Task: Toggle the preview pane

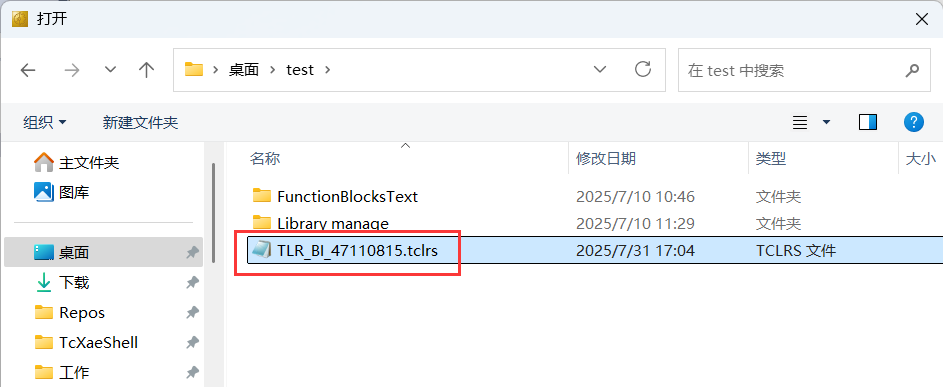Action: pos(868,123)
